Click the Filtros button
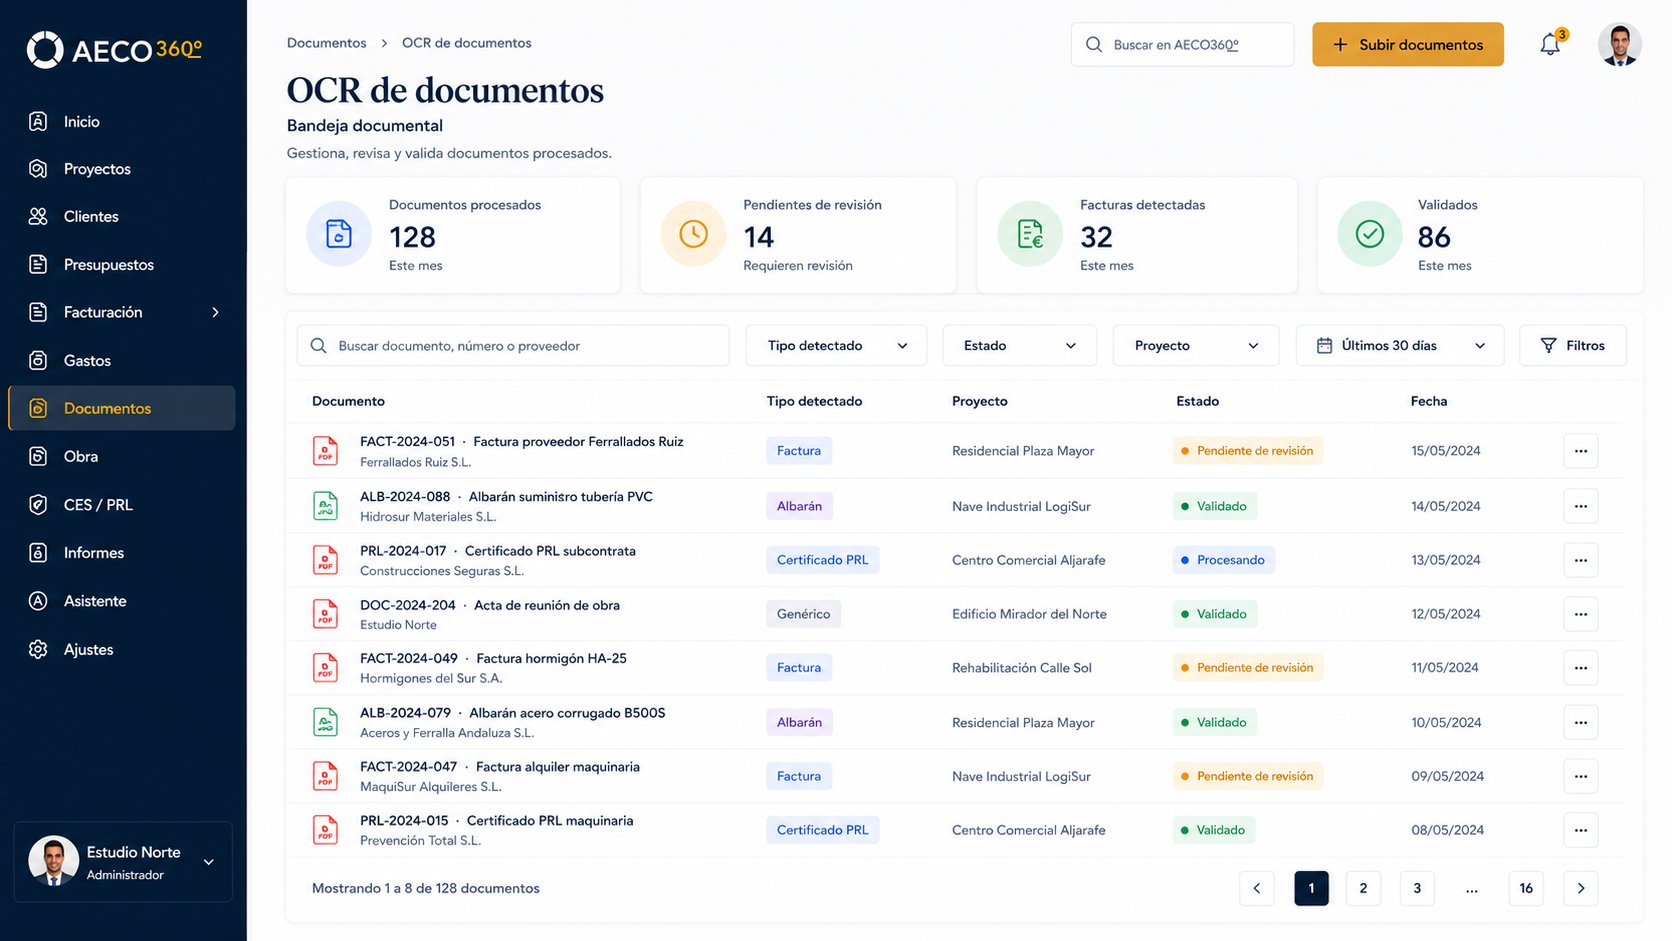The height and width of the screenshot is (941, 1672). click(x=1573, y=346)
